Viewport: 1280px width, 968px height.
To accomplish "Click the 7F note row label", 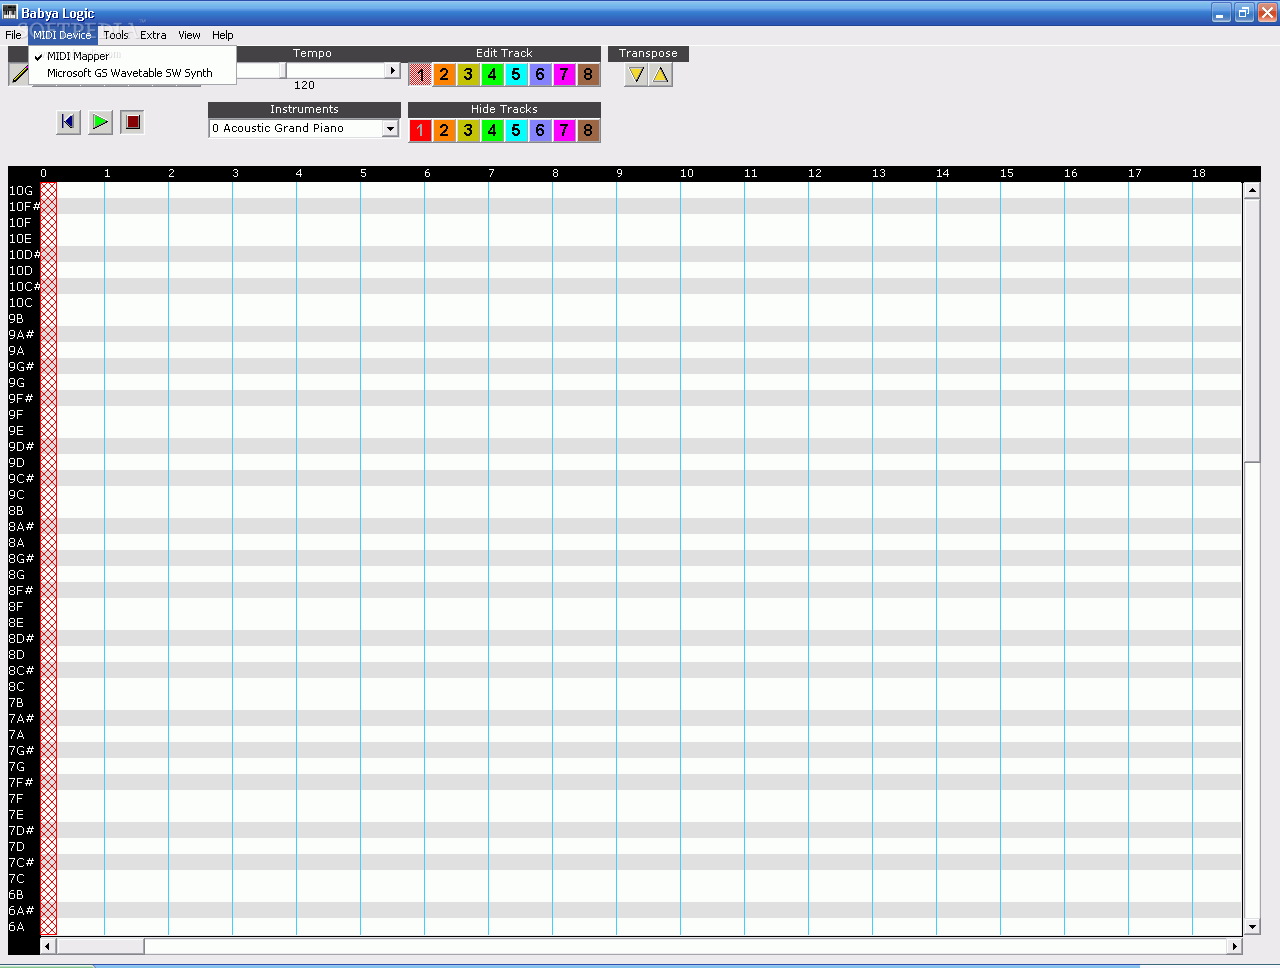I will coord(16,798).
